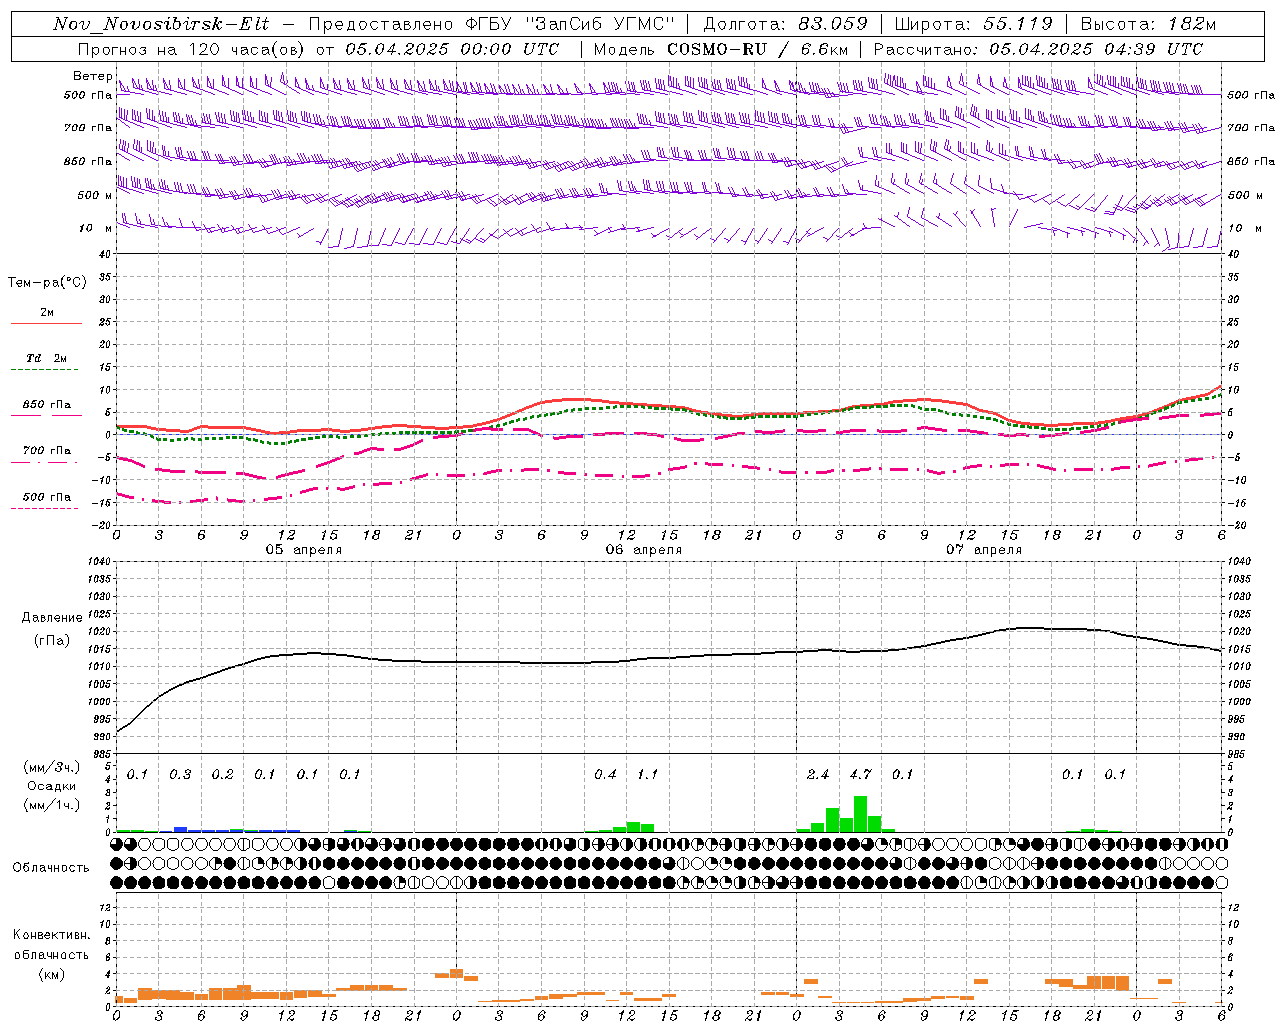The height and width of the screenshot is (1024, 1280).
Task: Click the 06 апреля date label
Action: (643, 550)
